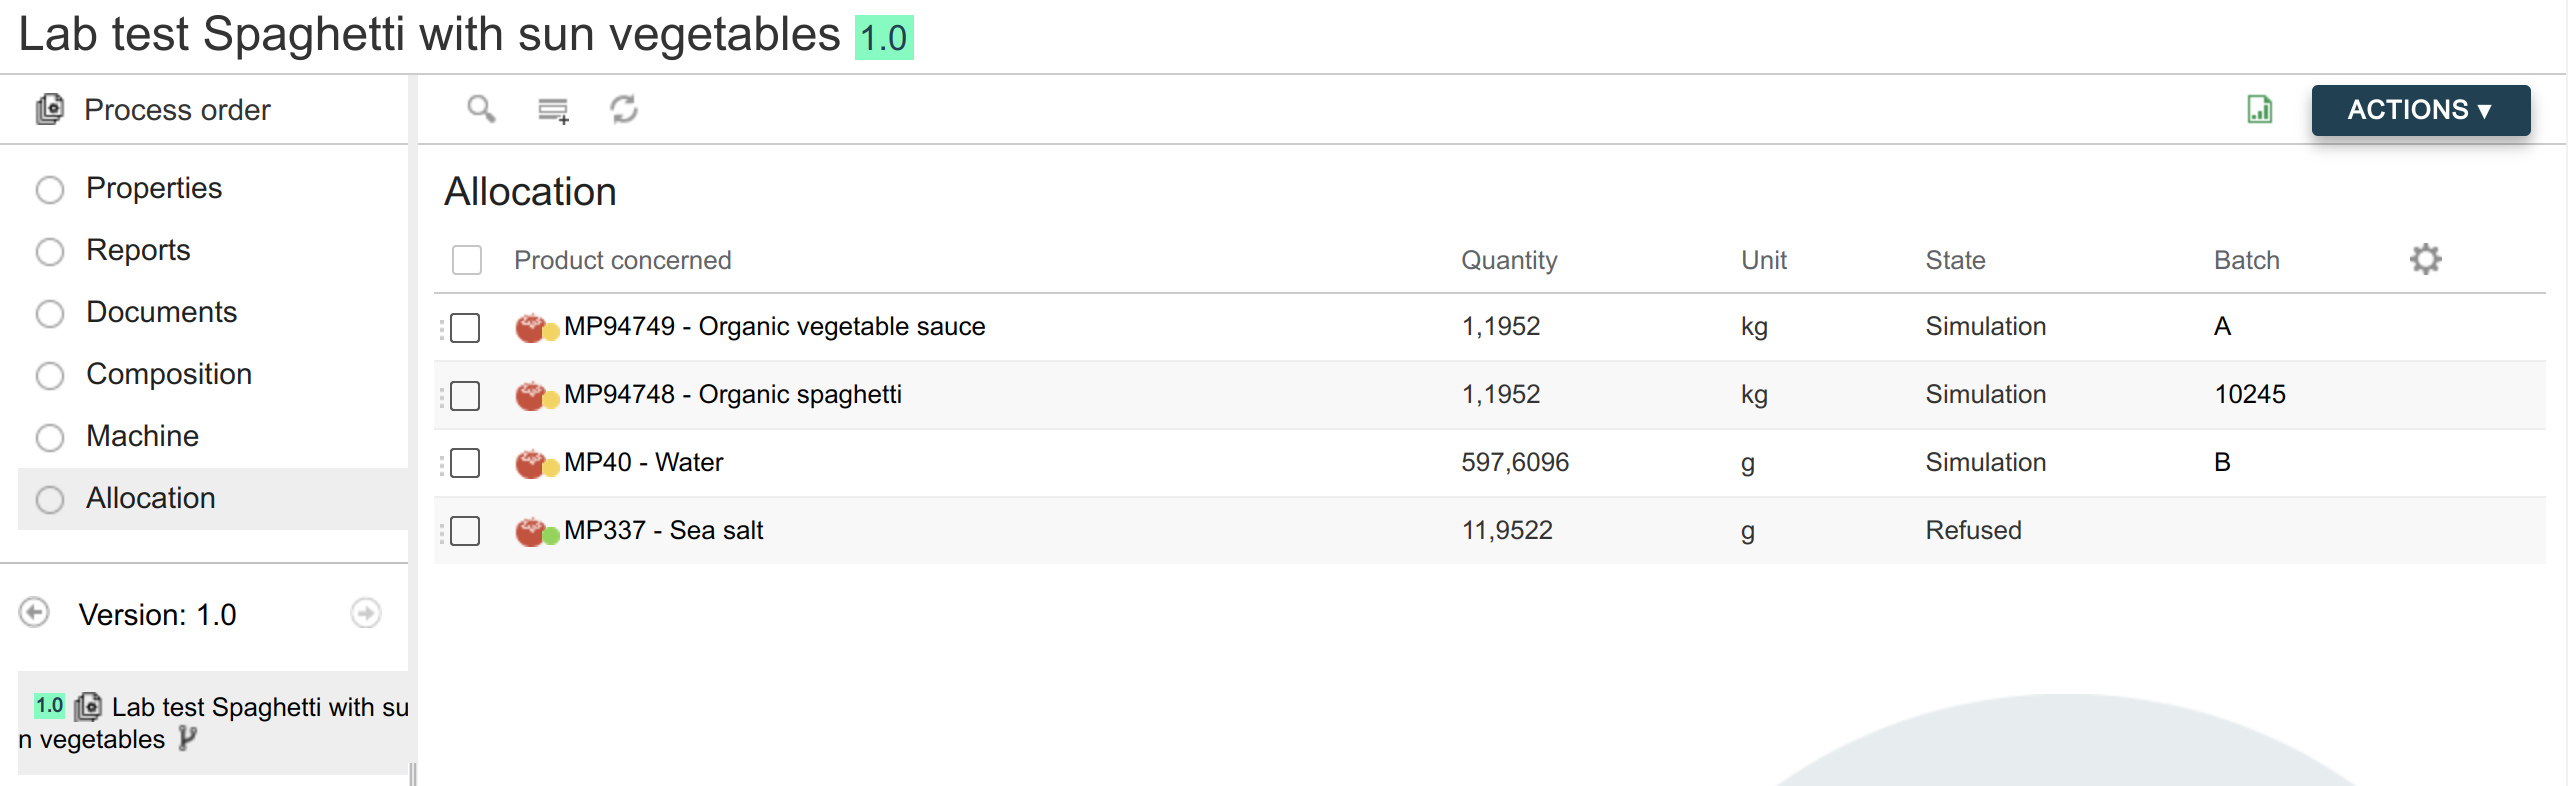Click the product icon for Organic vegetable sauce

point(536,327)
